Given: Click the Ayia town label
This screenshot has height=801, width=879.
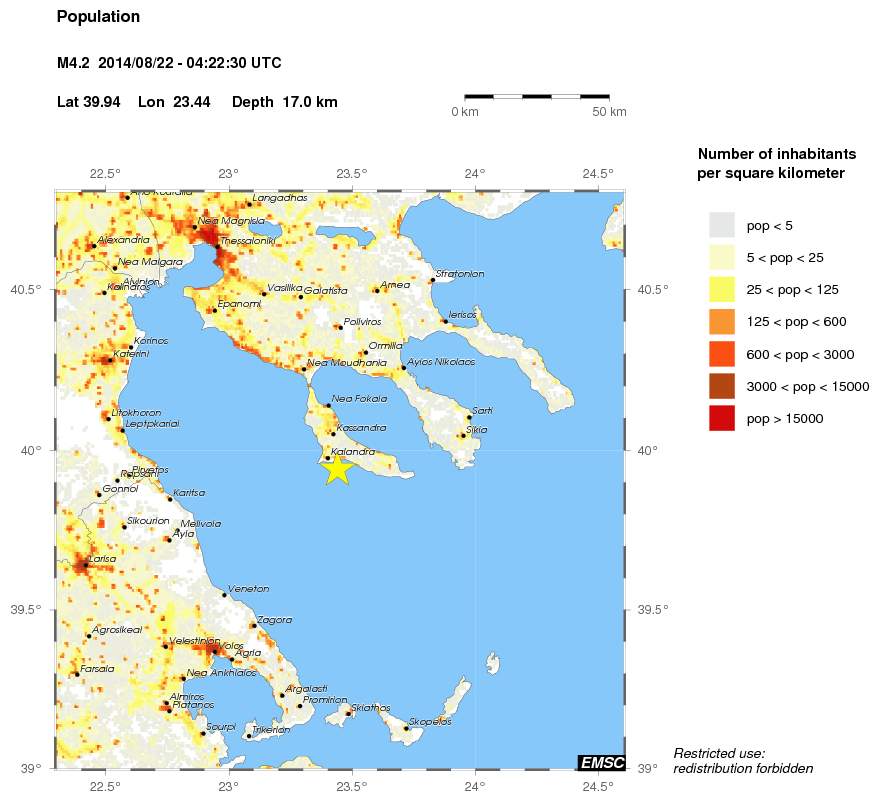Looking at the screenshot, I should pyautogui.click(x=183, y=534).
